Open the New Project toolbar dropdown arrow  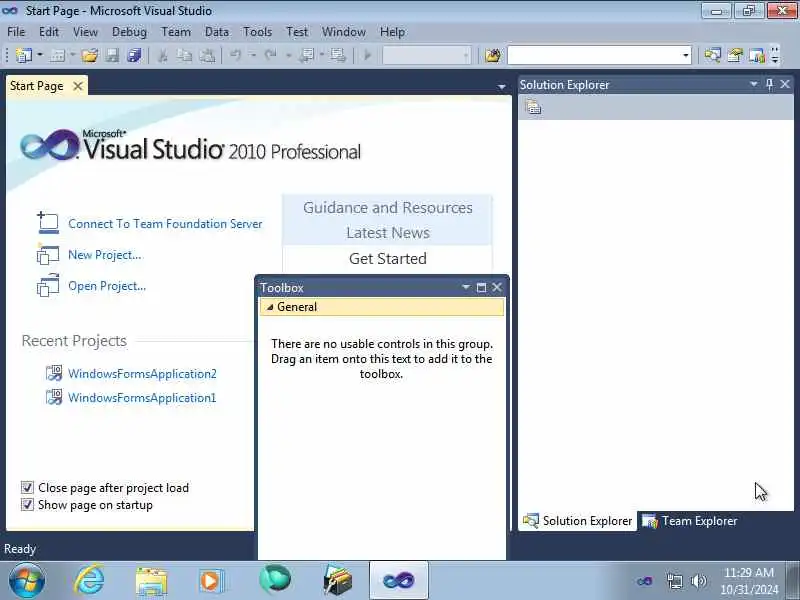pos(40,55)
